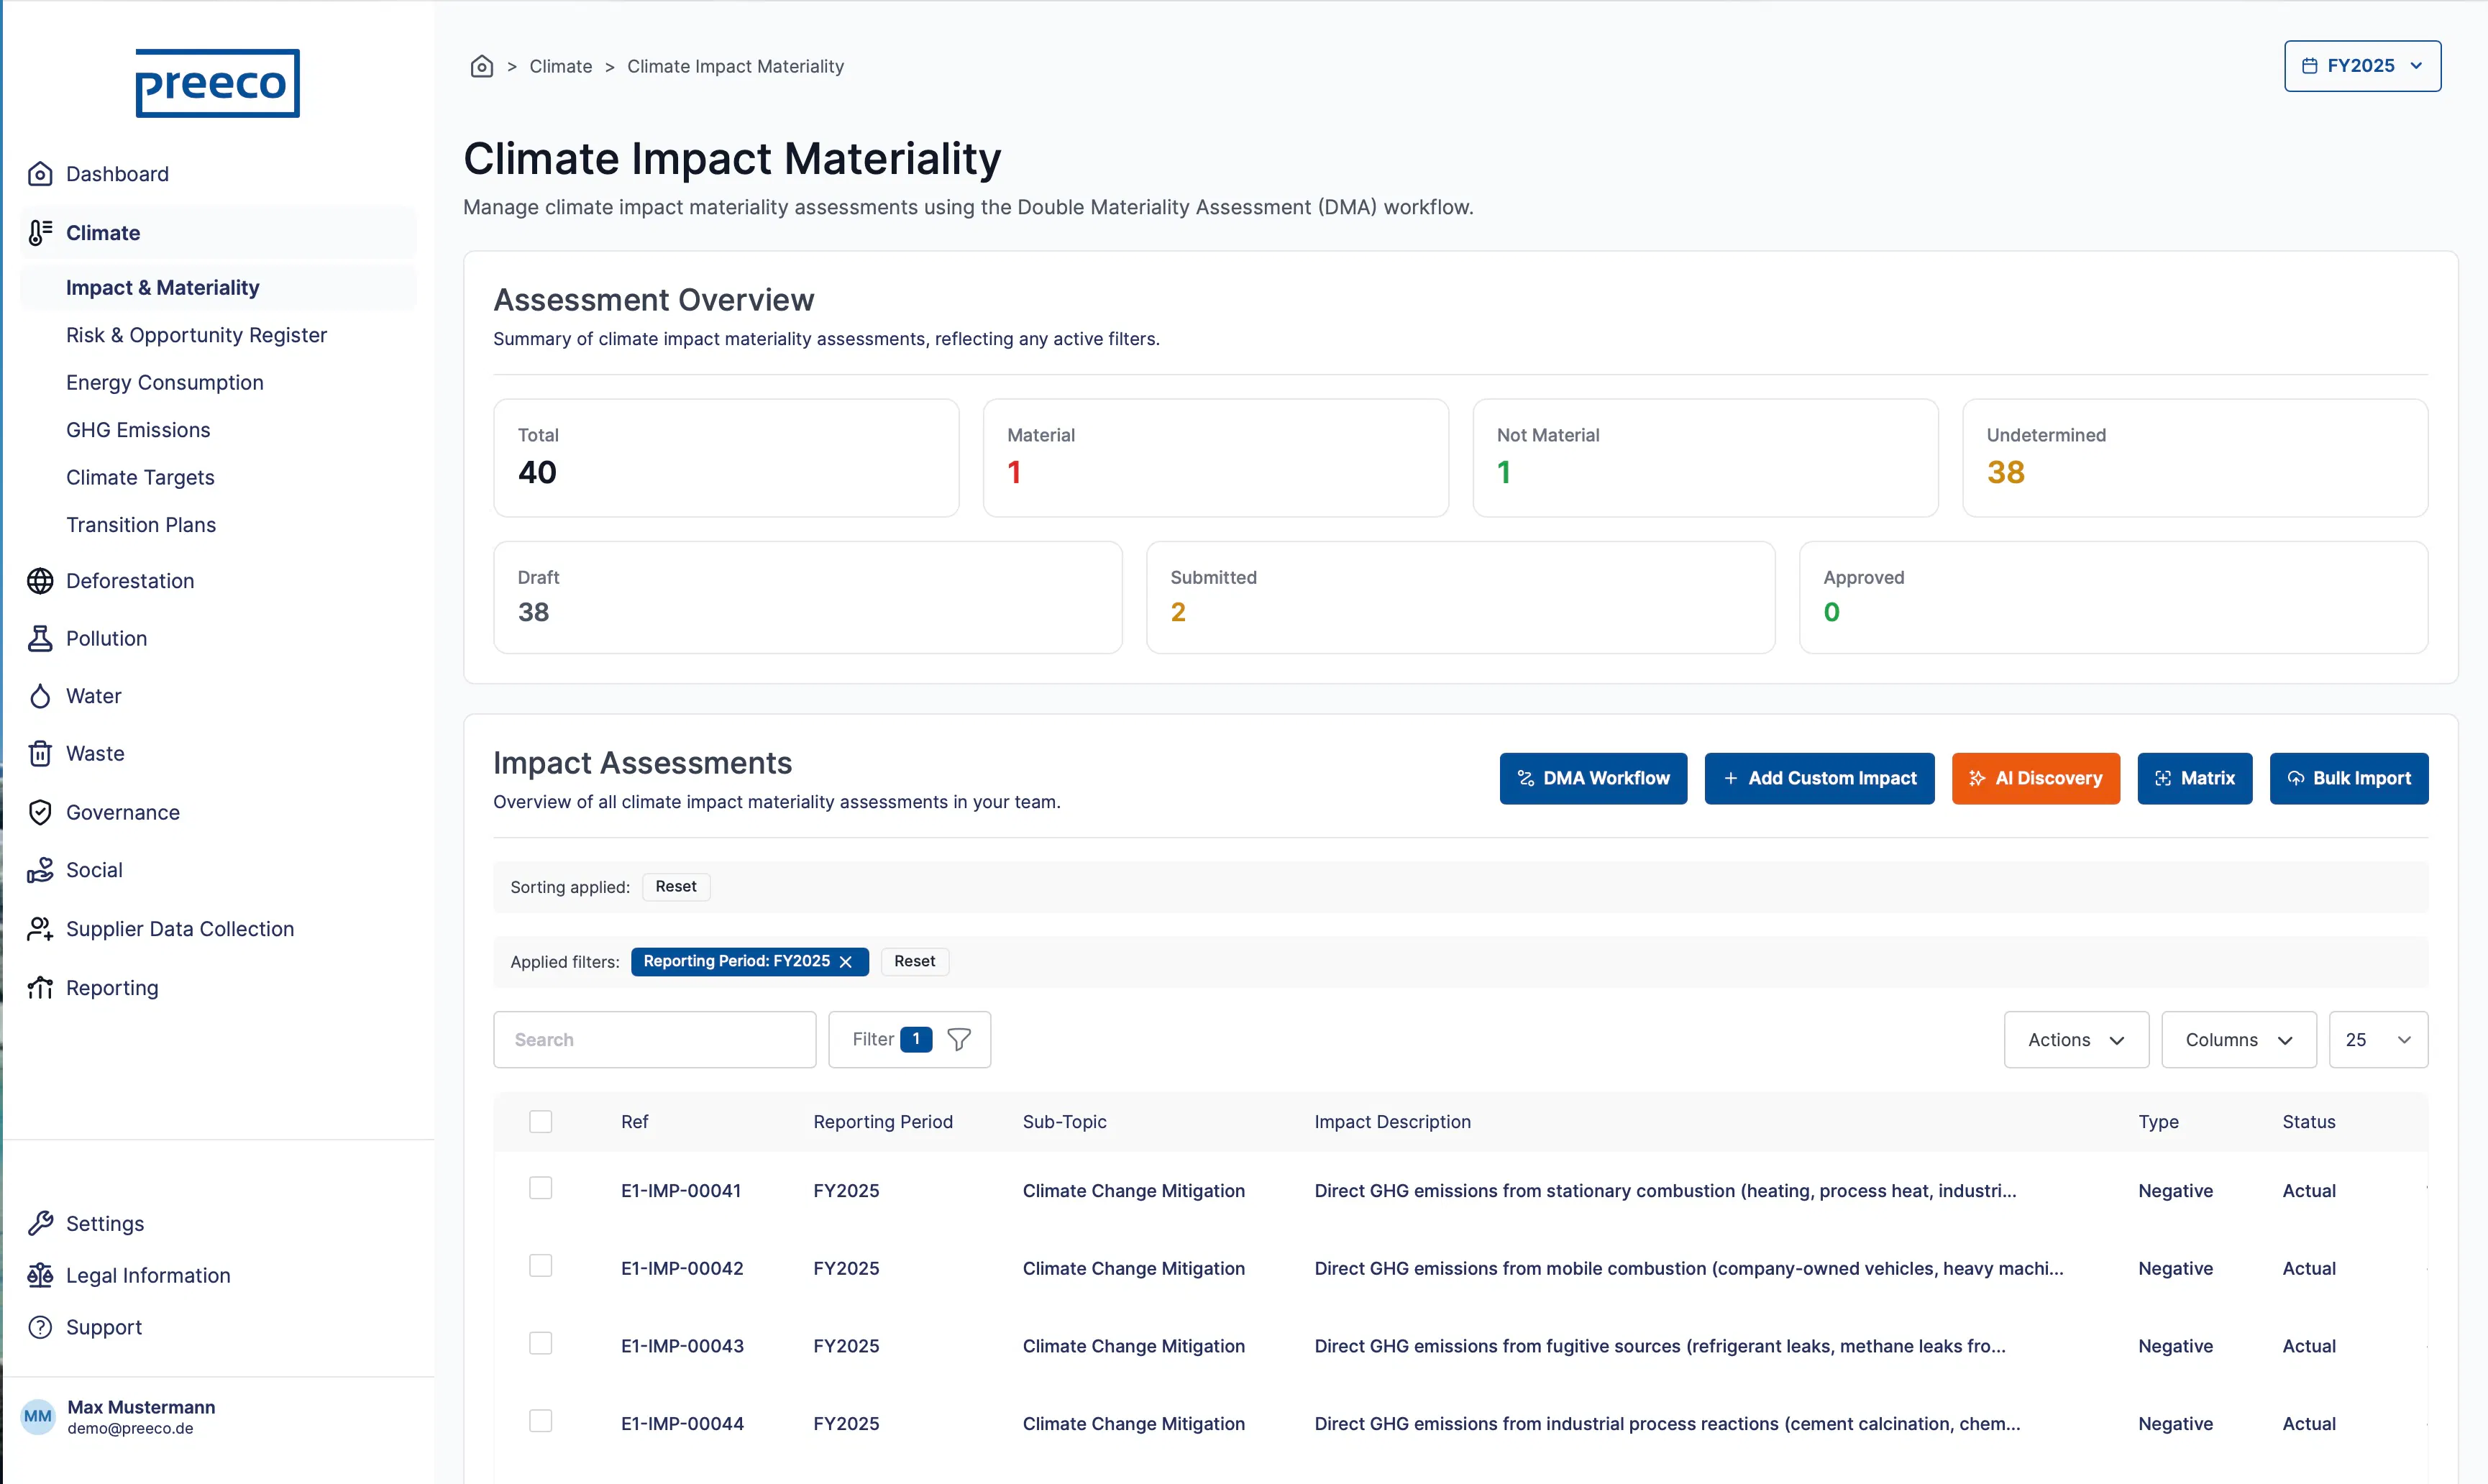The width and height of the screenshot is (2488, 1484).
Task: Open Impact & Materiality submenu item
Action: 219,288
